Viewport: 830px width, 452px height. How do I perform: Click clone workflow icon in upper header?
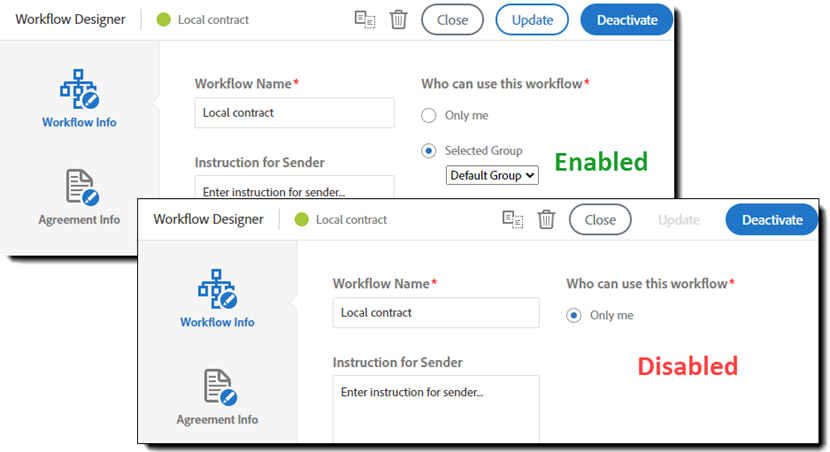point(365,19)
